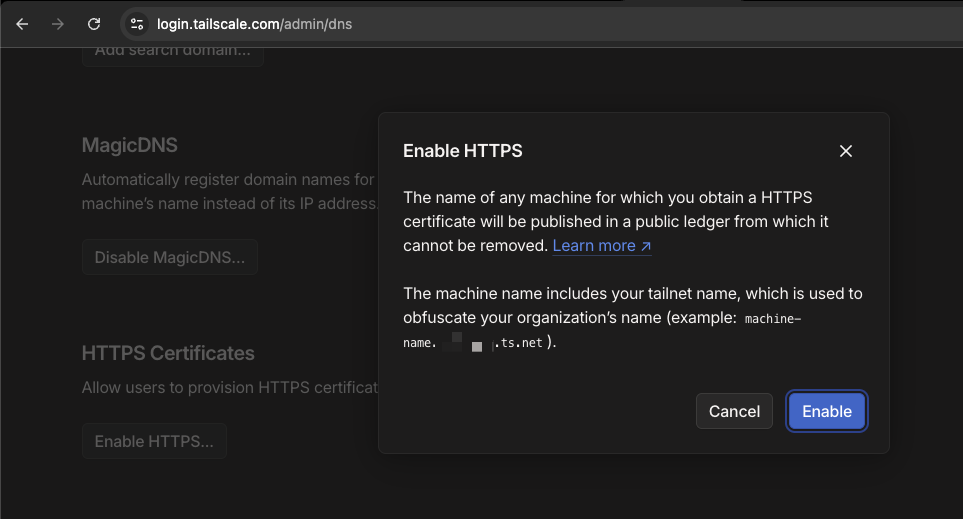
Task: Click the browser forward arrow
Action: (x=58, y=24)
